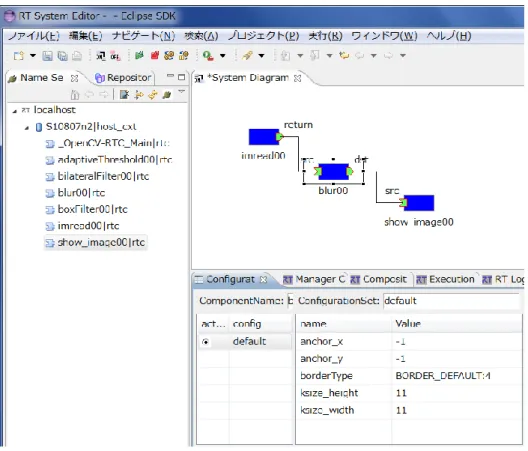The height and width of the screenshot is (451, 528).
Task: Open the ナビゲート(N) menu
Action: [143, 36]
